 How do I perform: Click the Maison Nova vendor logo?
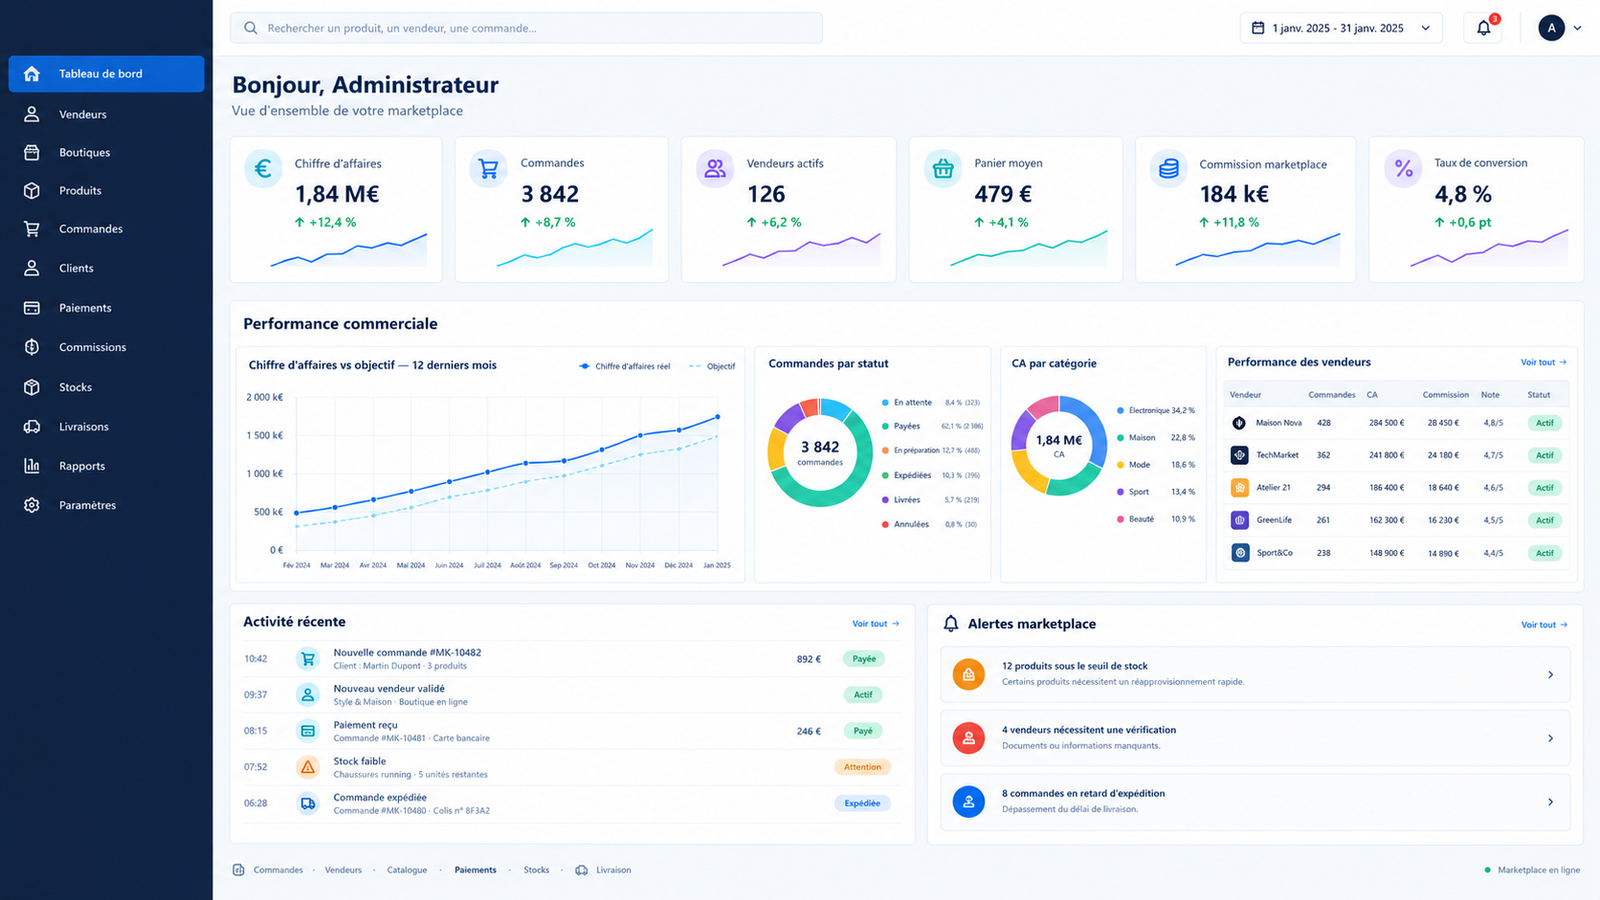[1240, 423]
